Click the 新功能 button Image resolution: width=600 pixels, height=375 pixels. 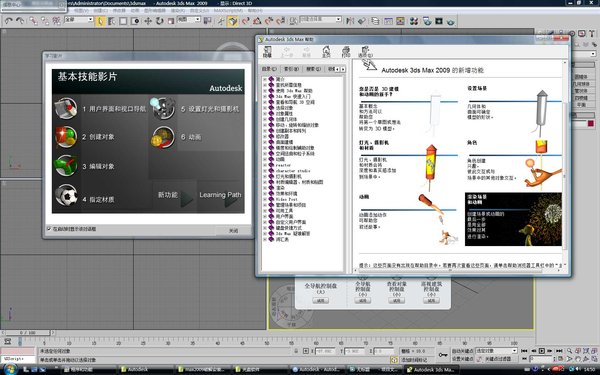[175, 197]
